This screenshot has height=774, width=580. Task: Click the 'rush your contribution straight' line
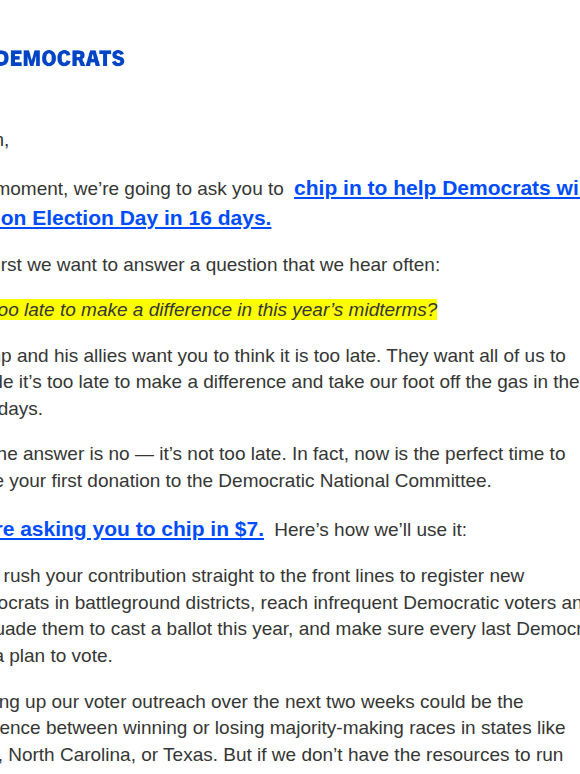[262, 576]
